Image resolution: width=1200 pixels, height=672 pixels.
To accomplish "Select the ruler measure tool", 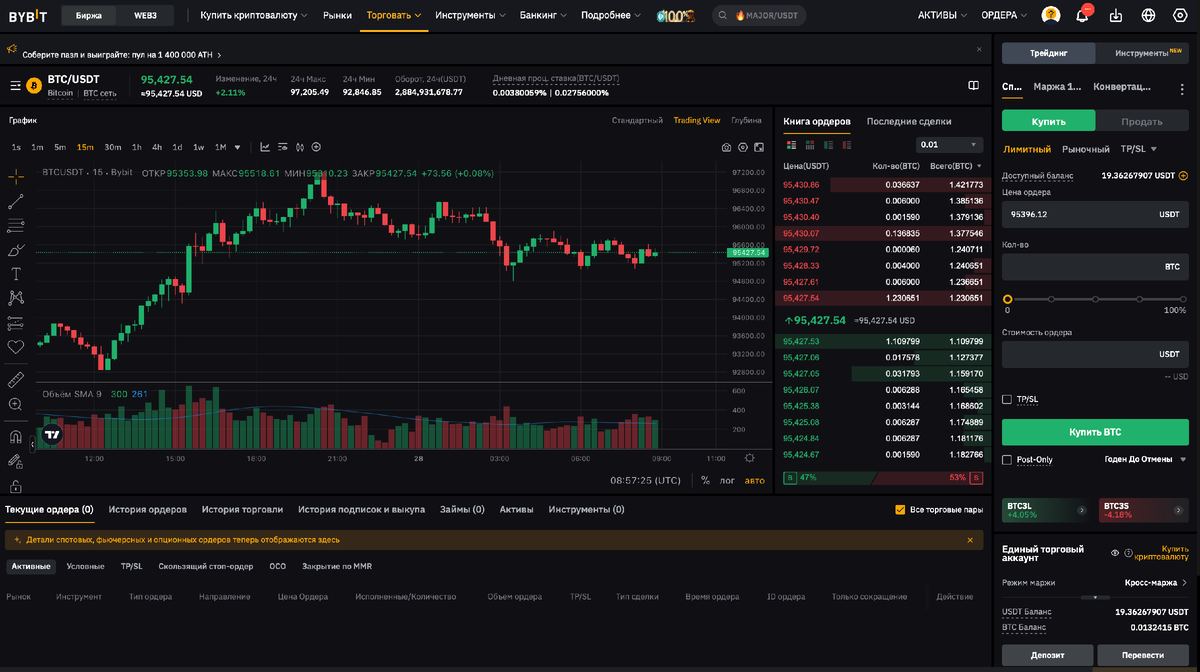I will pos(16,380).
